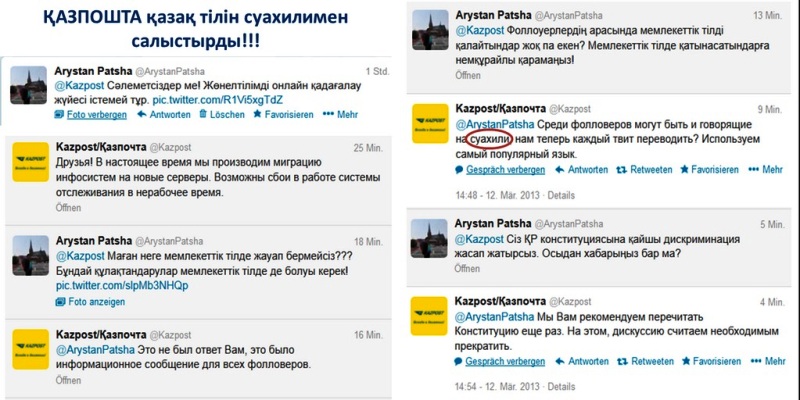Open the @ArystanPatsha mention in 16 Min. tweet
The height and width of the screenshot is (400, 800).
tap(95, 351)
